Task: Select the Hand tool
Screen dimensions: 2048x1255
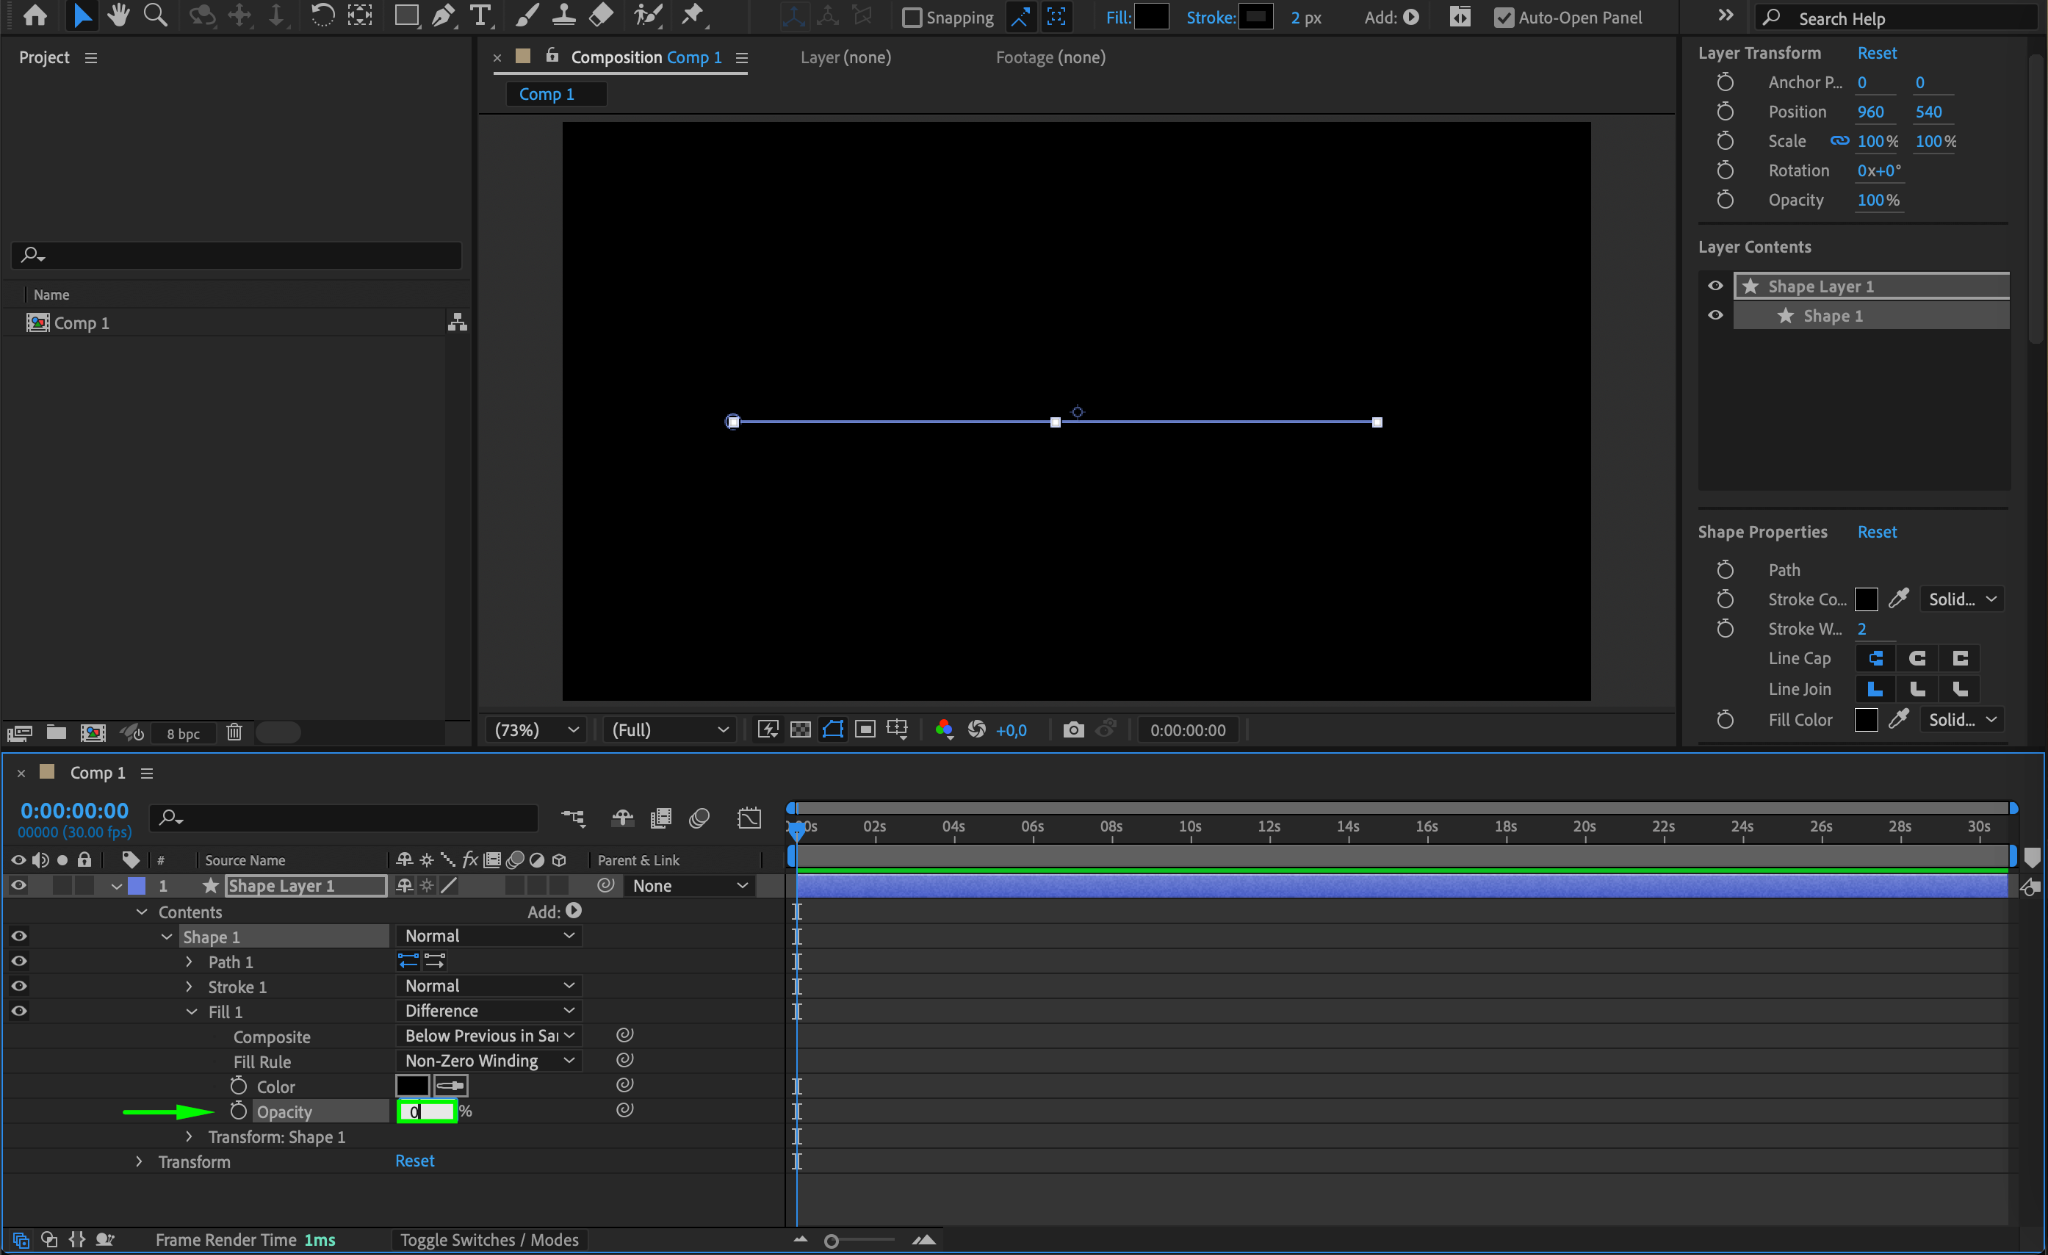Action: coord(118,15)
